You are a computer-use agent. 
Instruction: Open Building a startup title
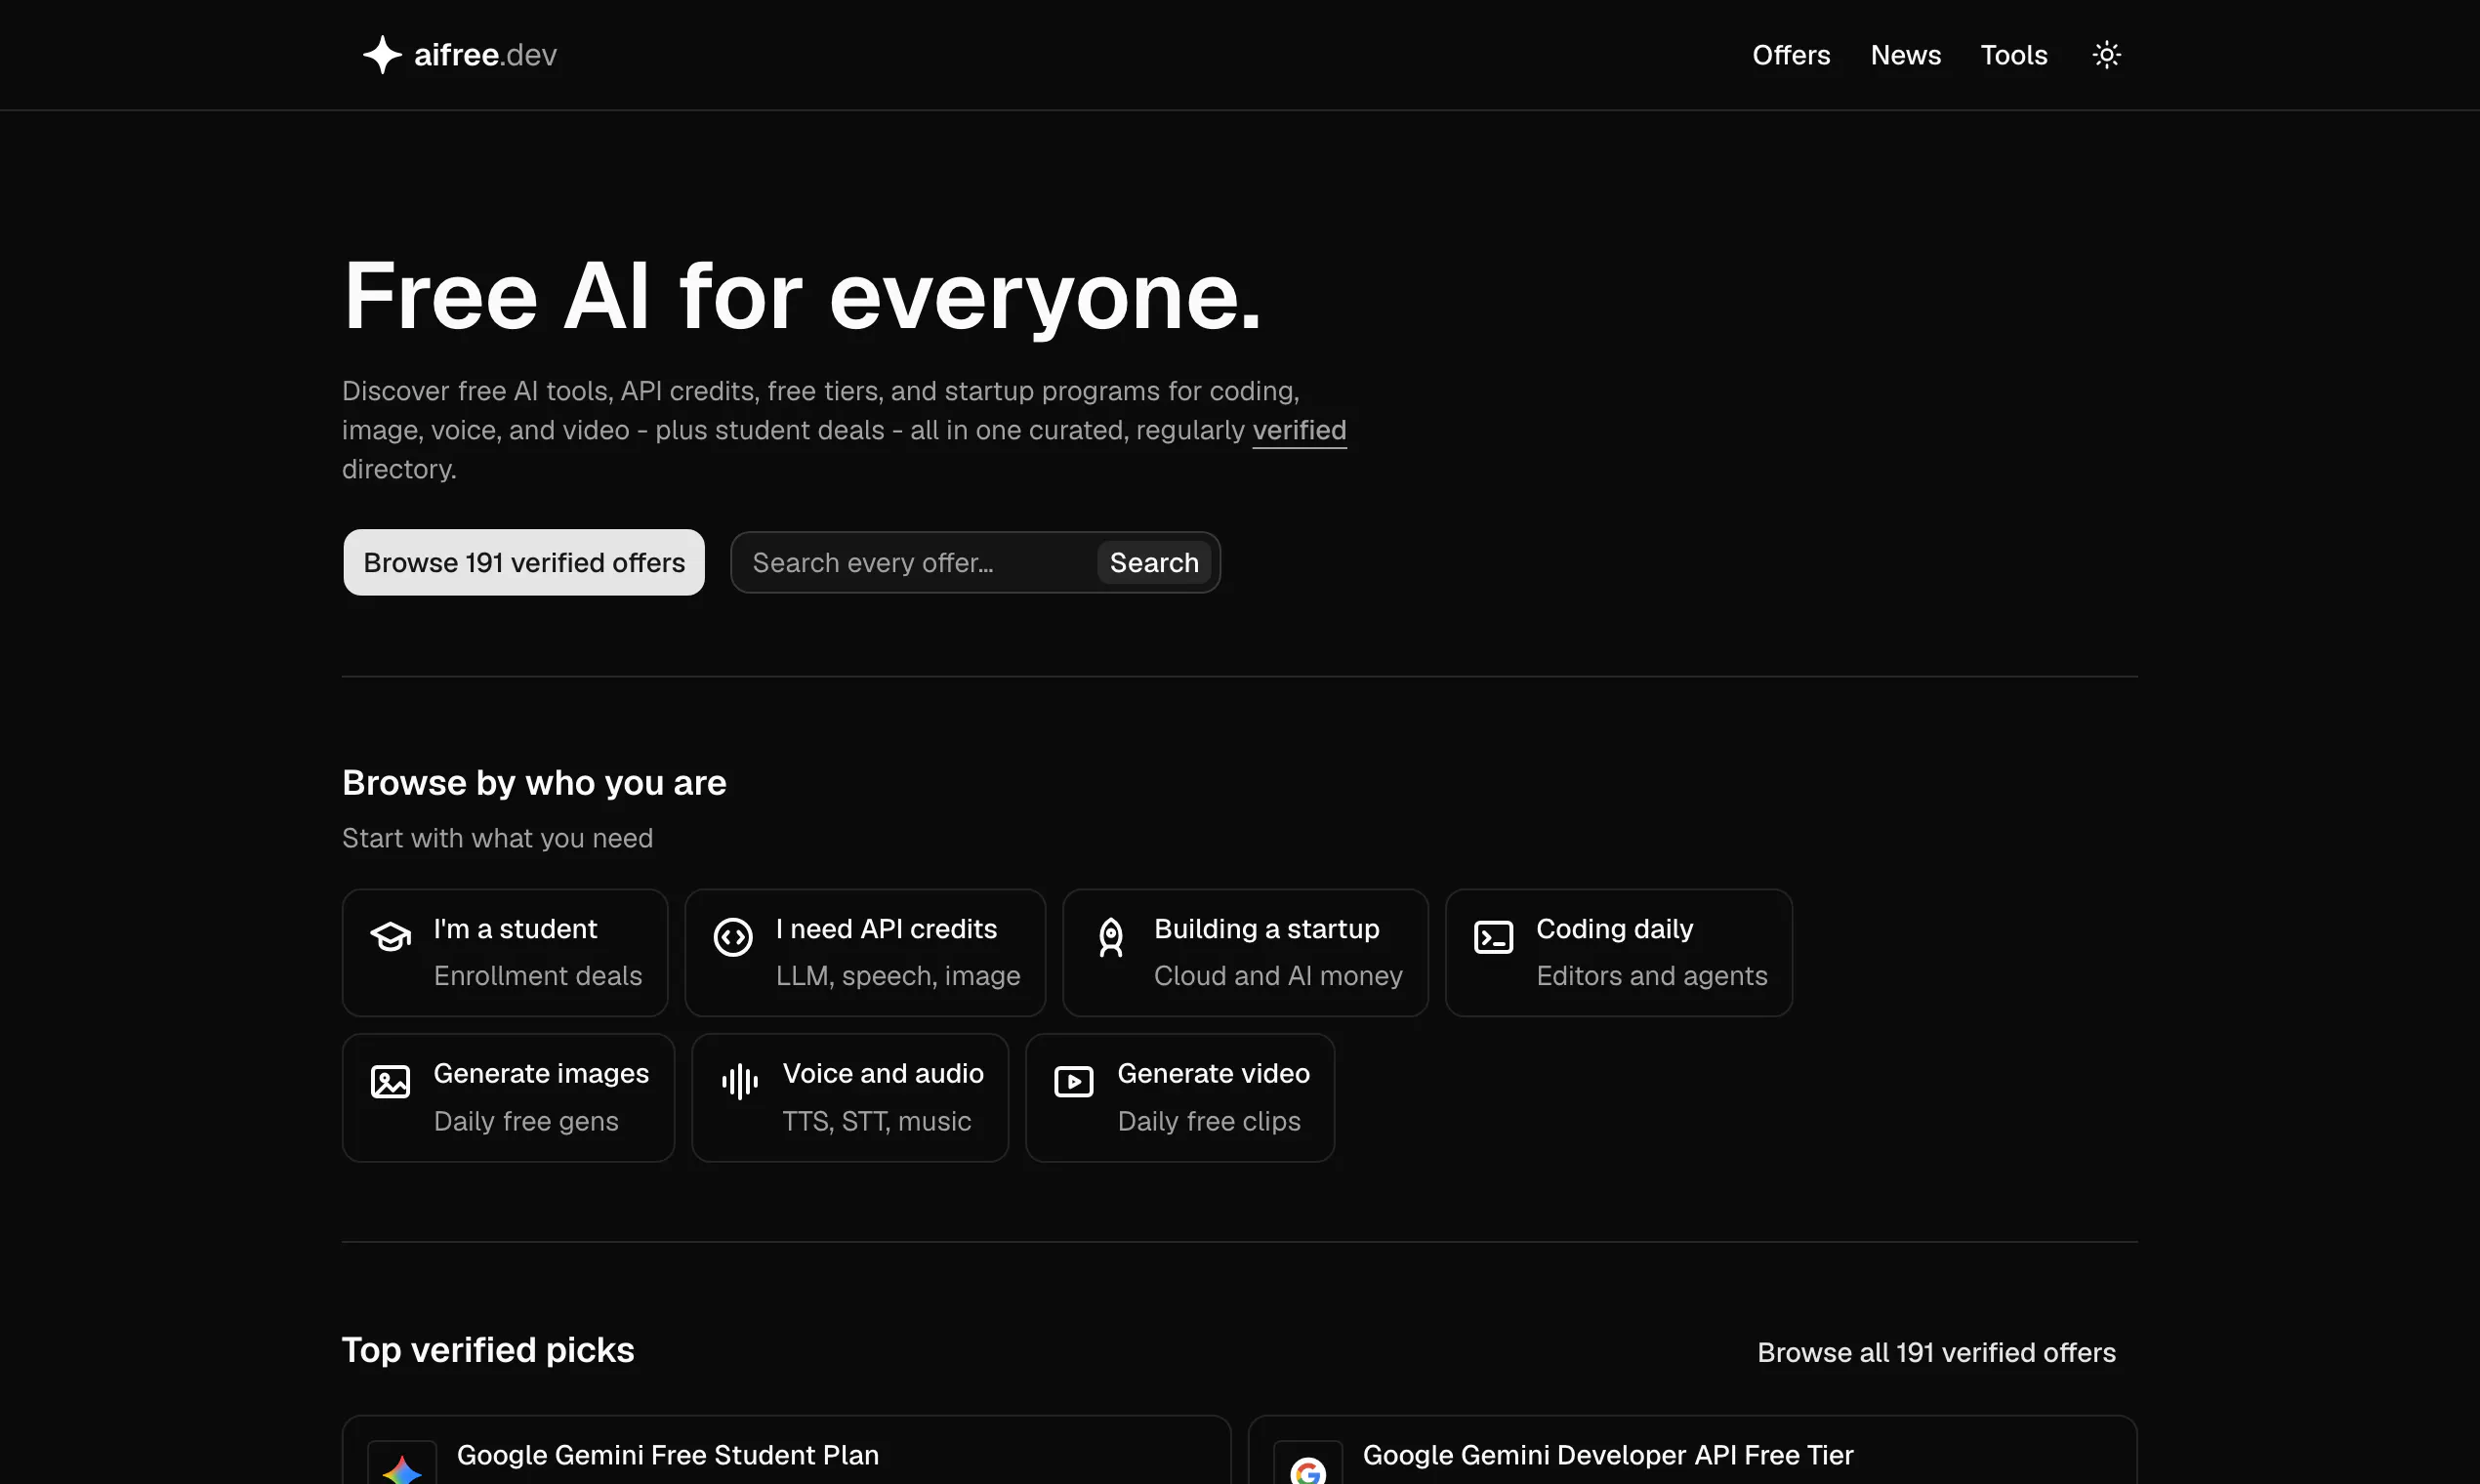(1266, 929)
